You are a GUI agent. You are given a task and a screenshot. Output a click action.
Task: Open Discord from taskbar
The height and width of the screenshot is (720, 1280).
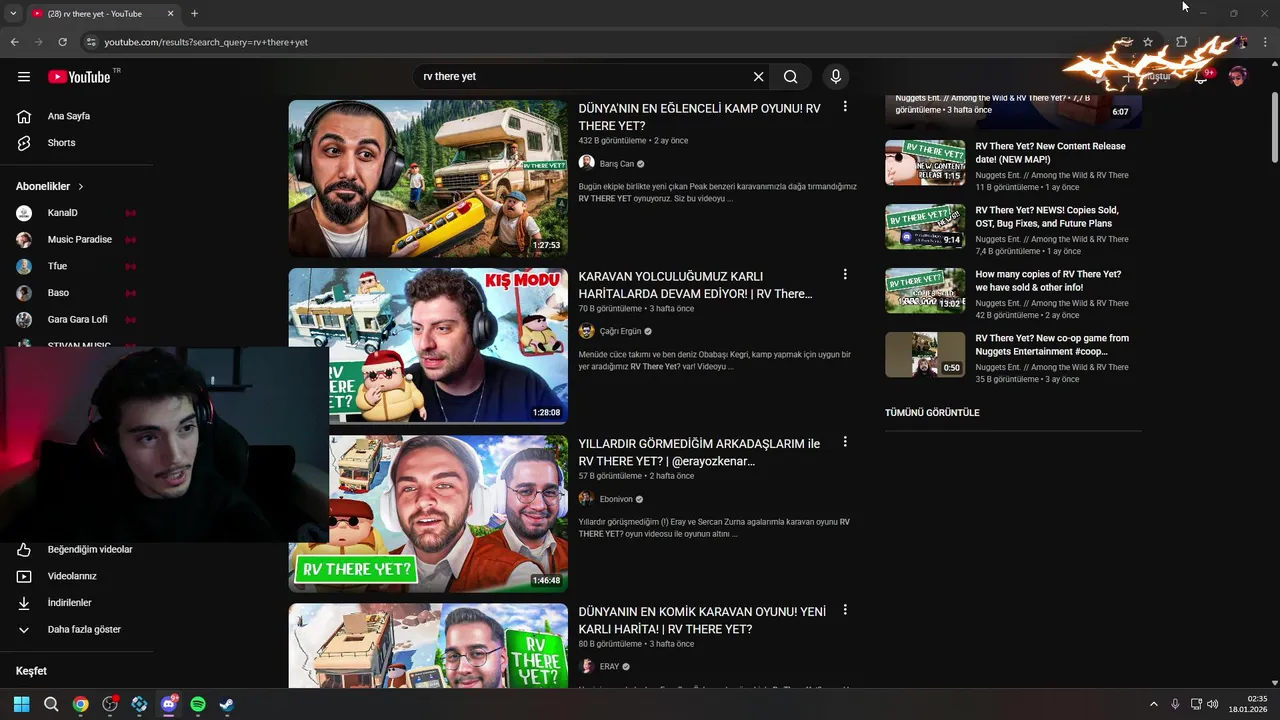point(168,704)
